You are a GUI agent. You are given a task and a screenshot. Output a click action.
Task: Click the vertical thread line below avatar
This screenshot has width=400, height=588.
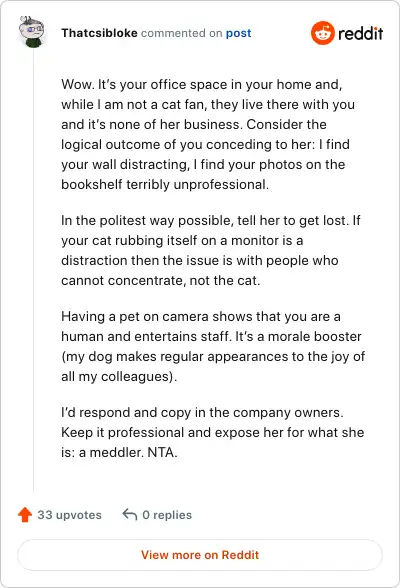point(33,270)
